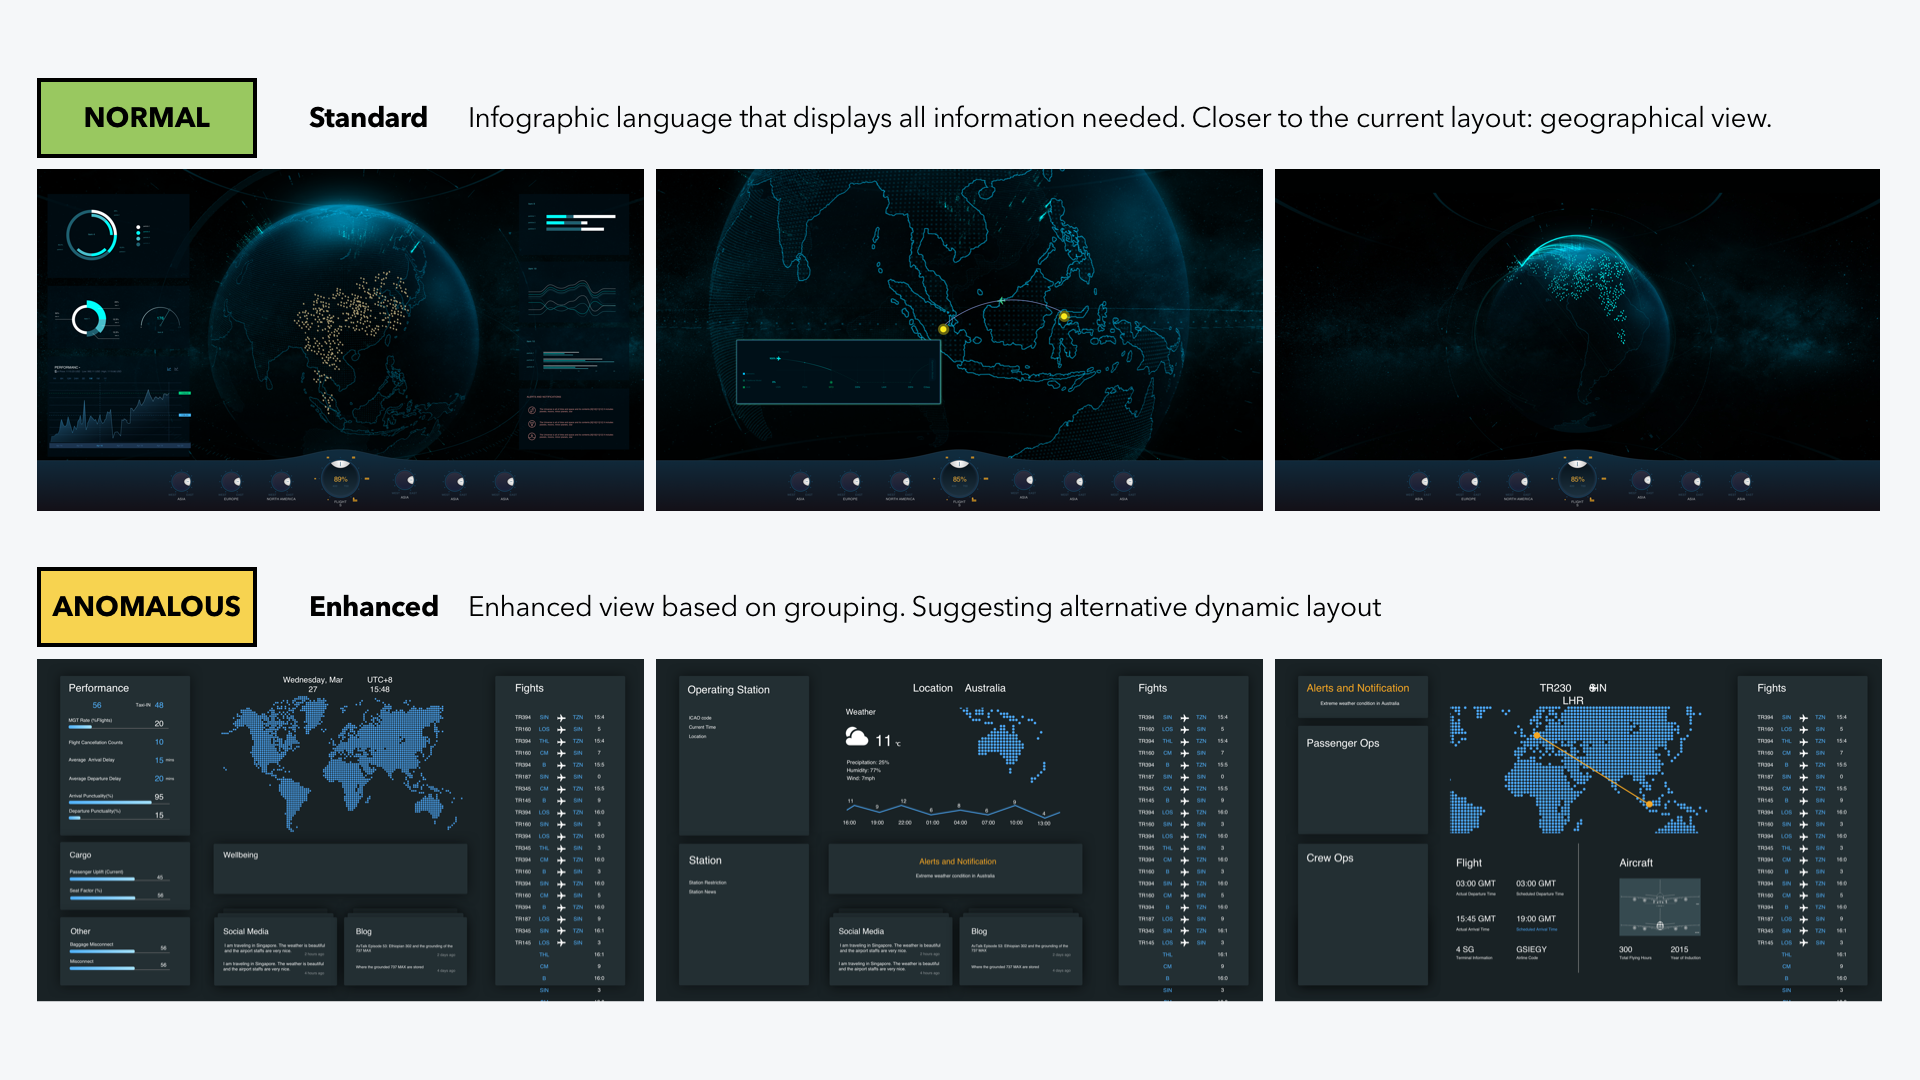This screenshot has width=1920, height=1080.
Task: Click the yellow ANOMALOUS label badge
Action: pyautogui.click(x=147, y=607)
